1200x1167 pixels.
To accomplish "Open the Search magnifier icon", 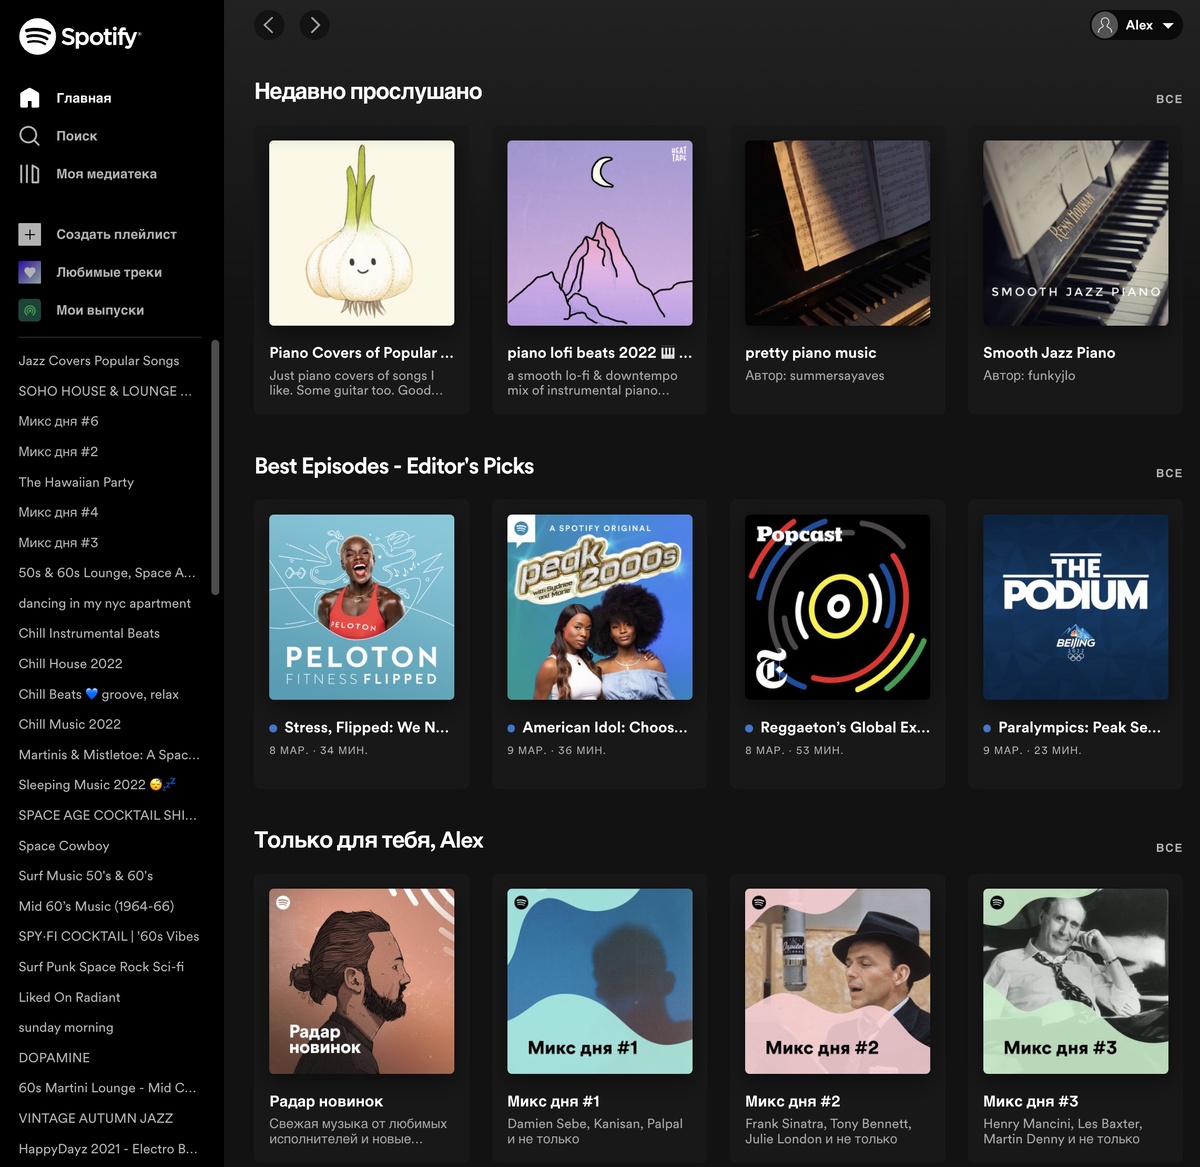I will coord(30,136).
